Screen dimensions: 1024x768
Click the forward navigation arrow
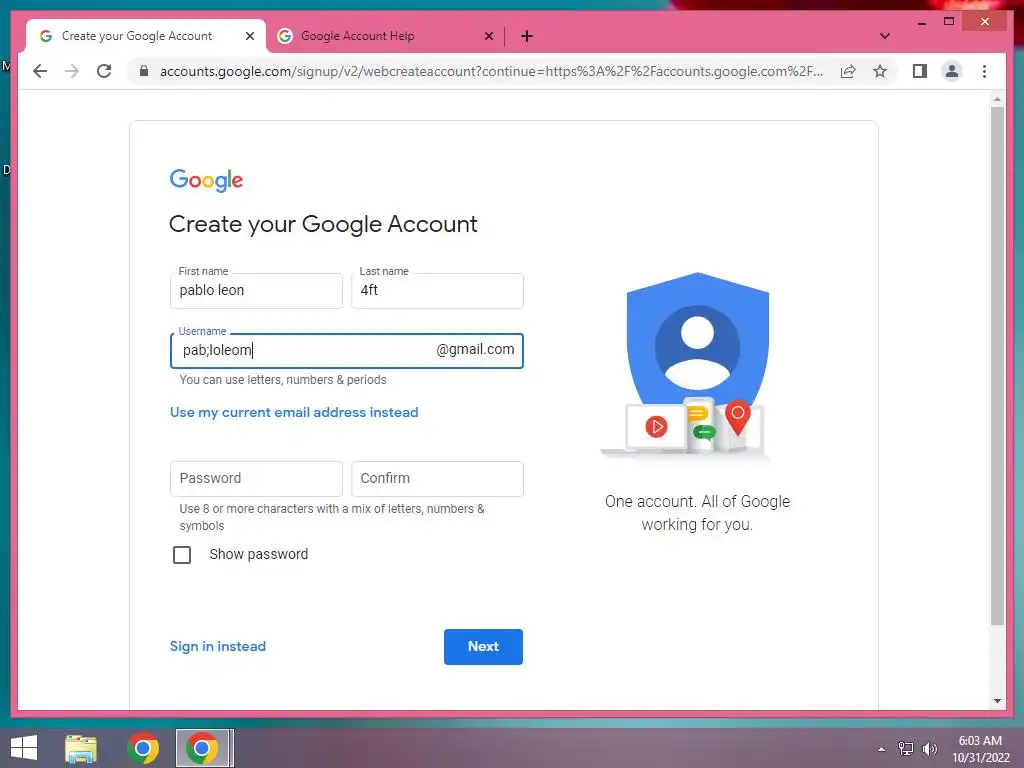point(72,71)
